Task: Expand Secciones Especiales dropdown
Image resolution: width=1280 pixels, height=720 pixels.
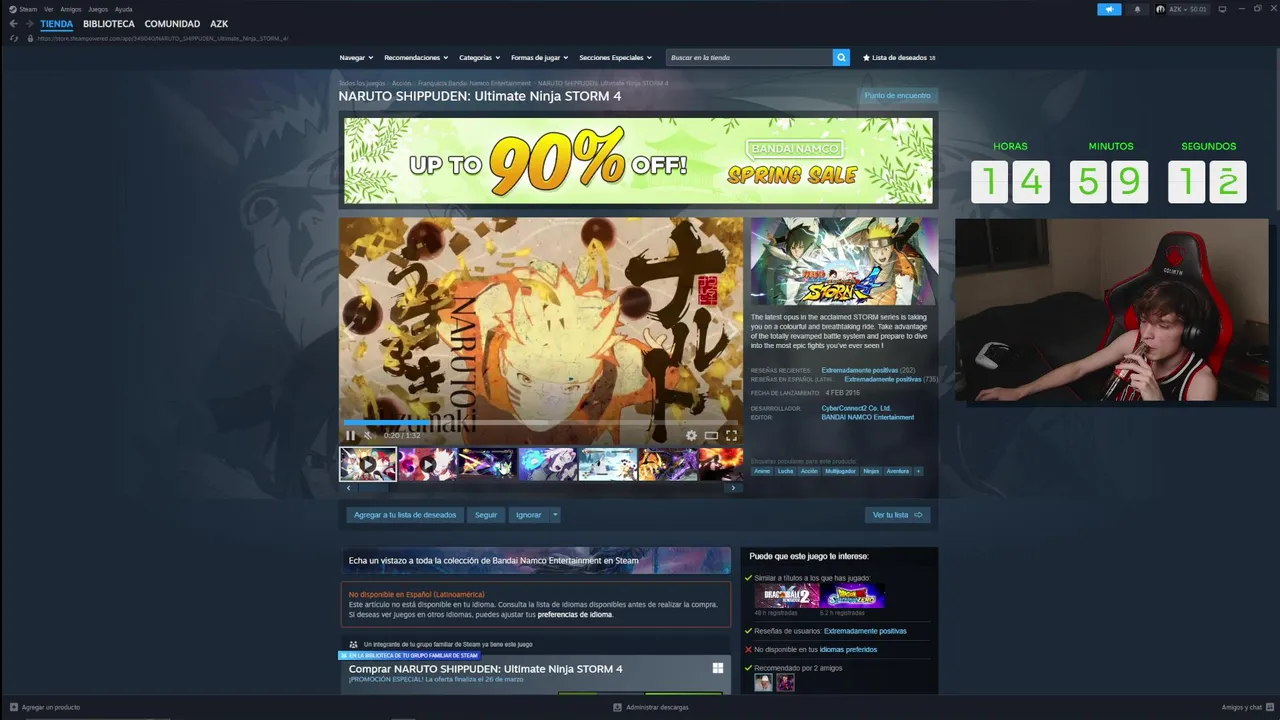Action: (615, 58)
